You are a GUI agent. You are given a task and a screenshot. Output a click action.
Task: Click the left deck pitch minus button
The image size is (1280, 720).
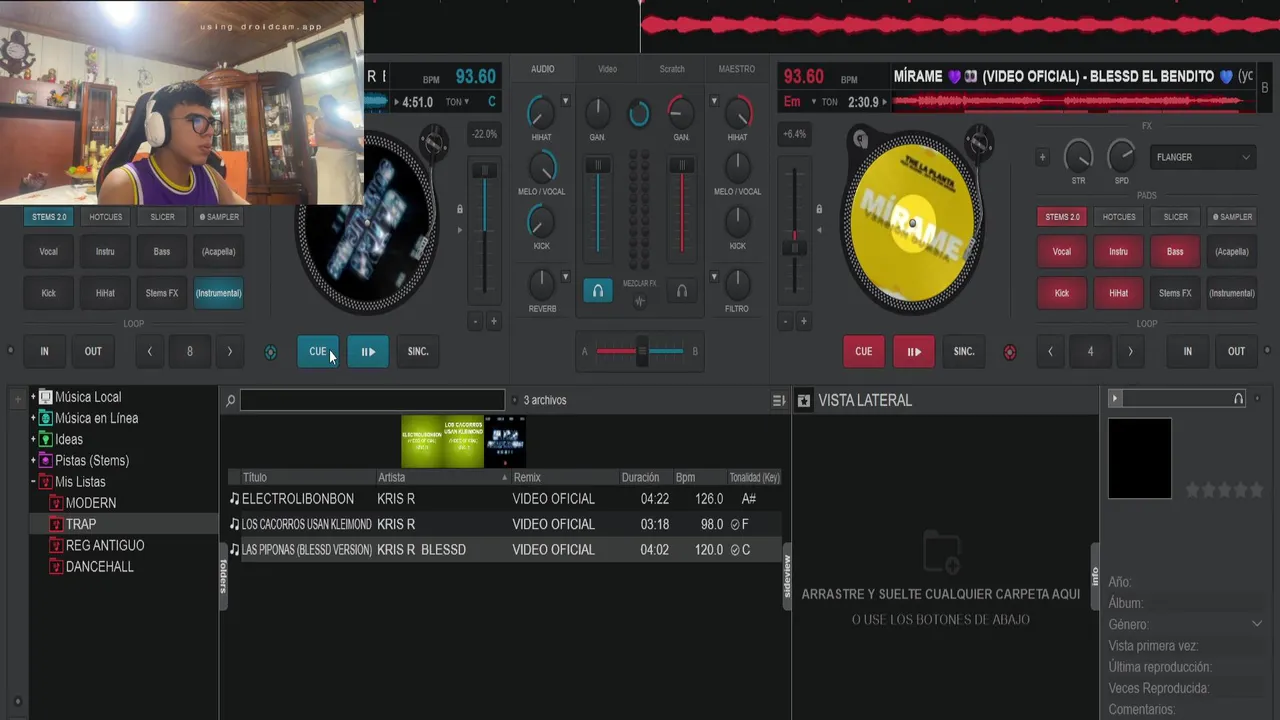(x=476, y=321)
